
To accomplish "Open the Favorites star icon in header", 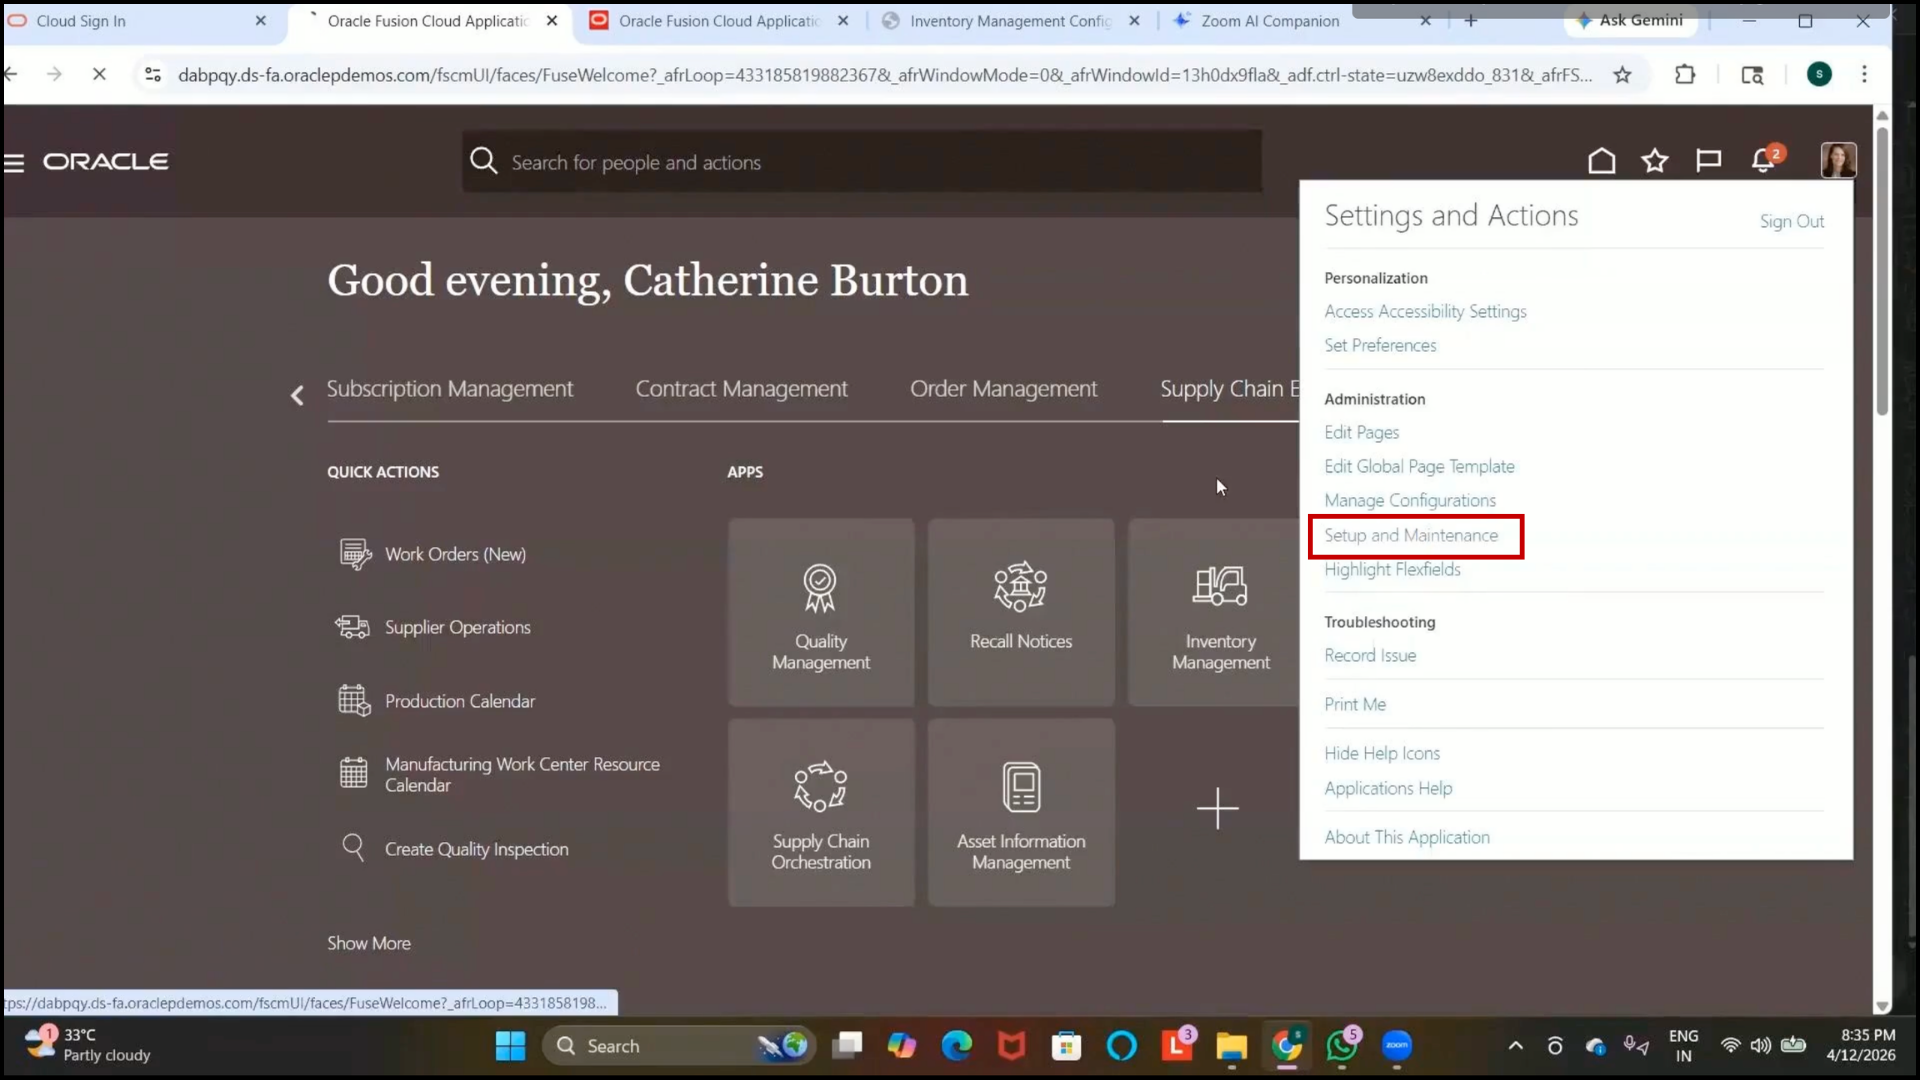I will coord(1655,160).
